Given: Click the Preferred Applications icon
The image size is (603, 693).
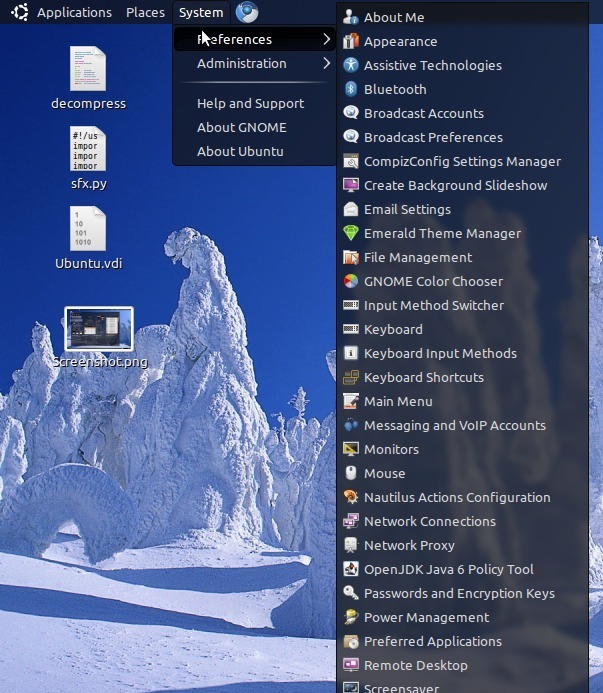Looking at the screenshot, I should 351,641.
